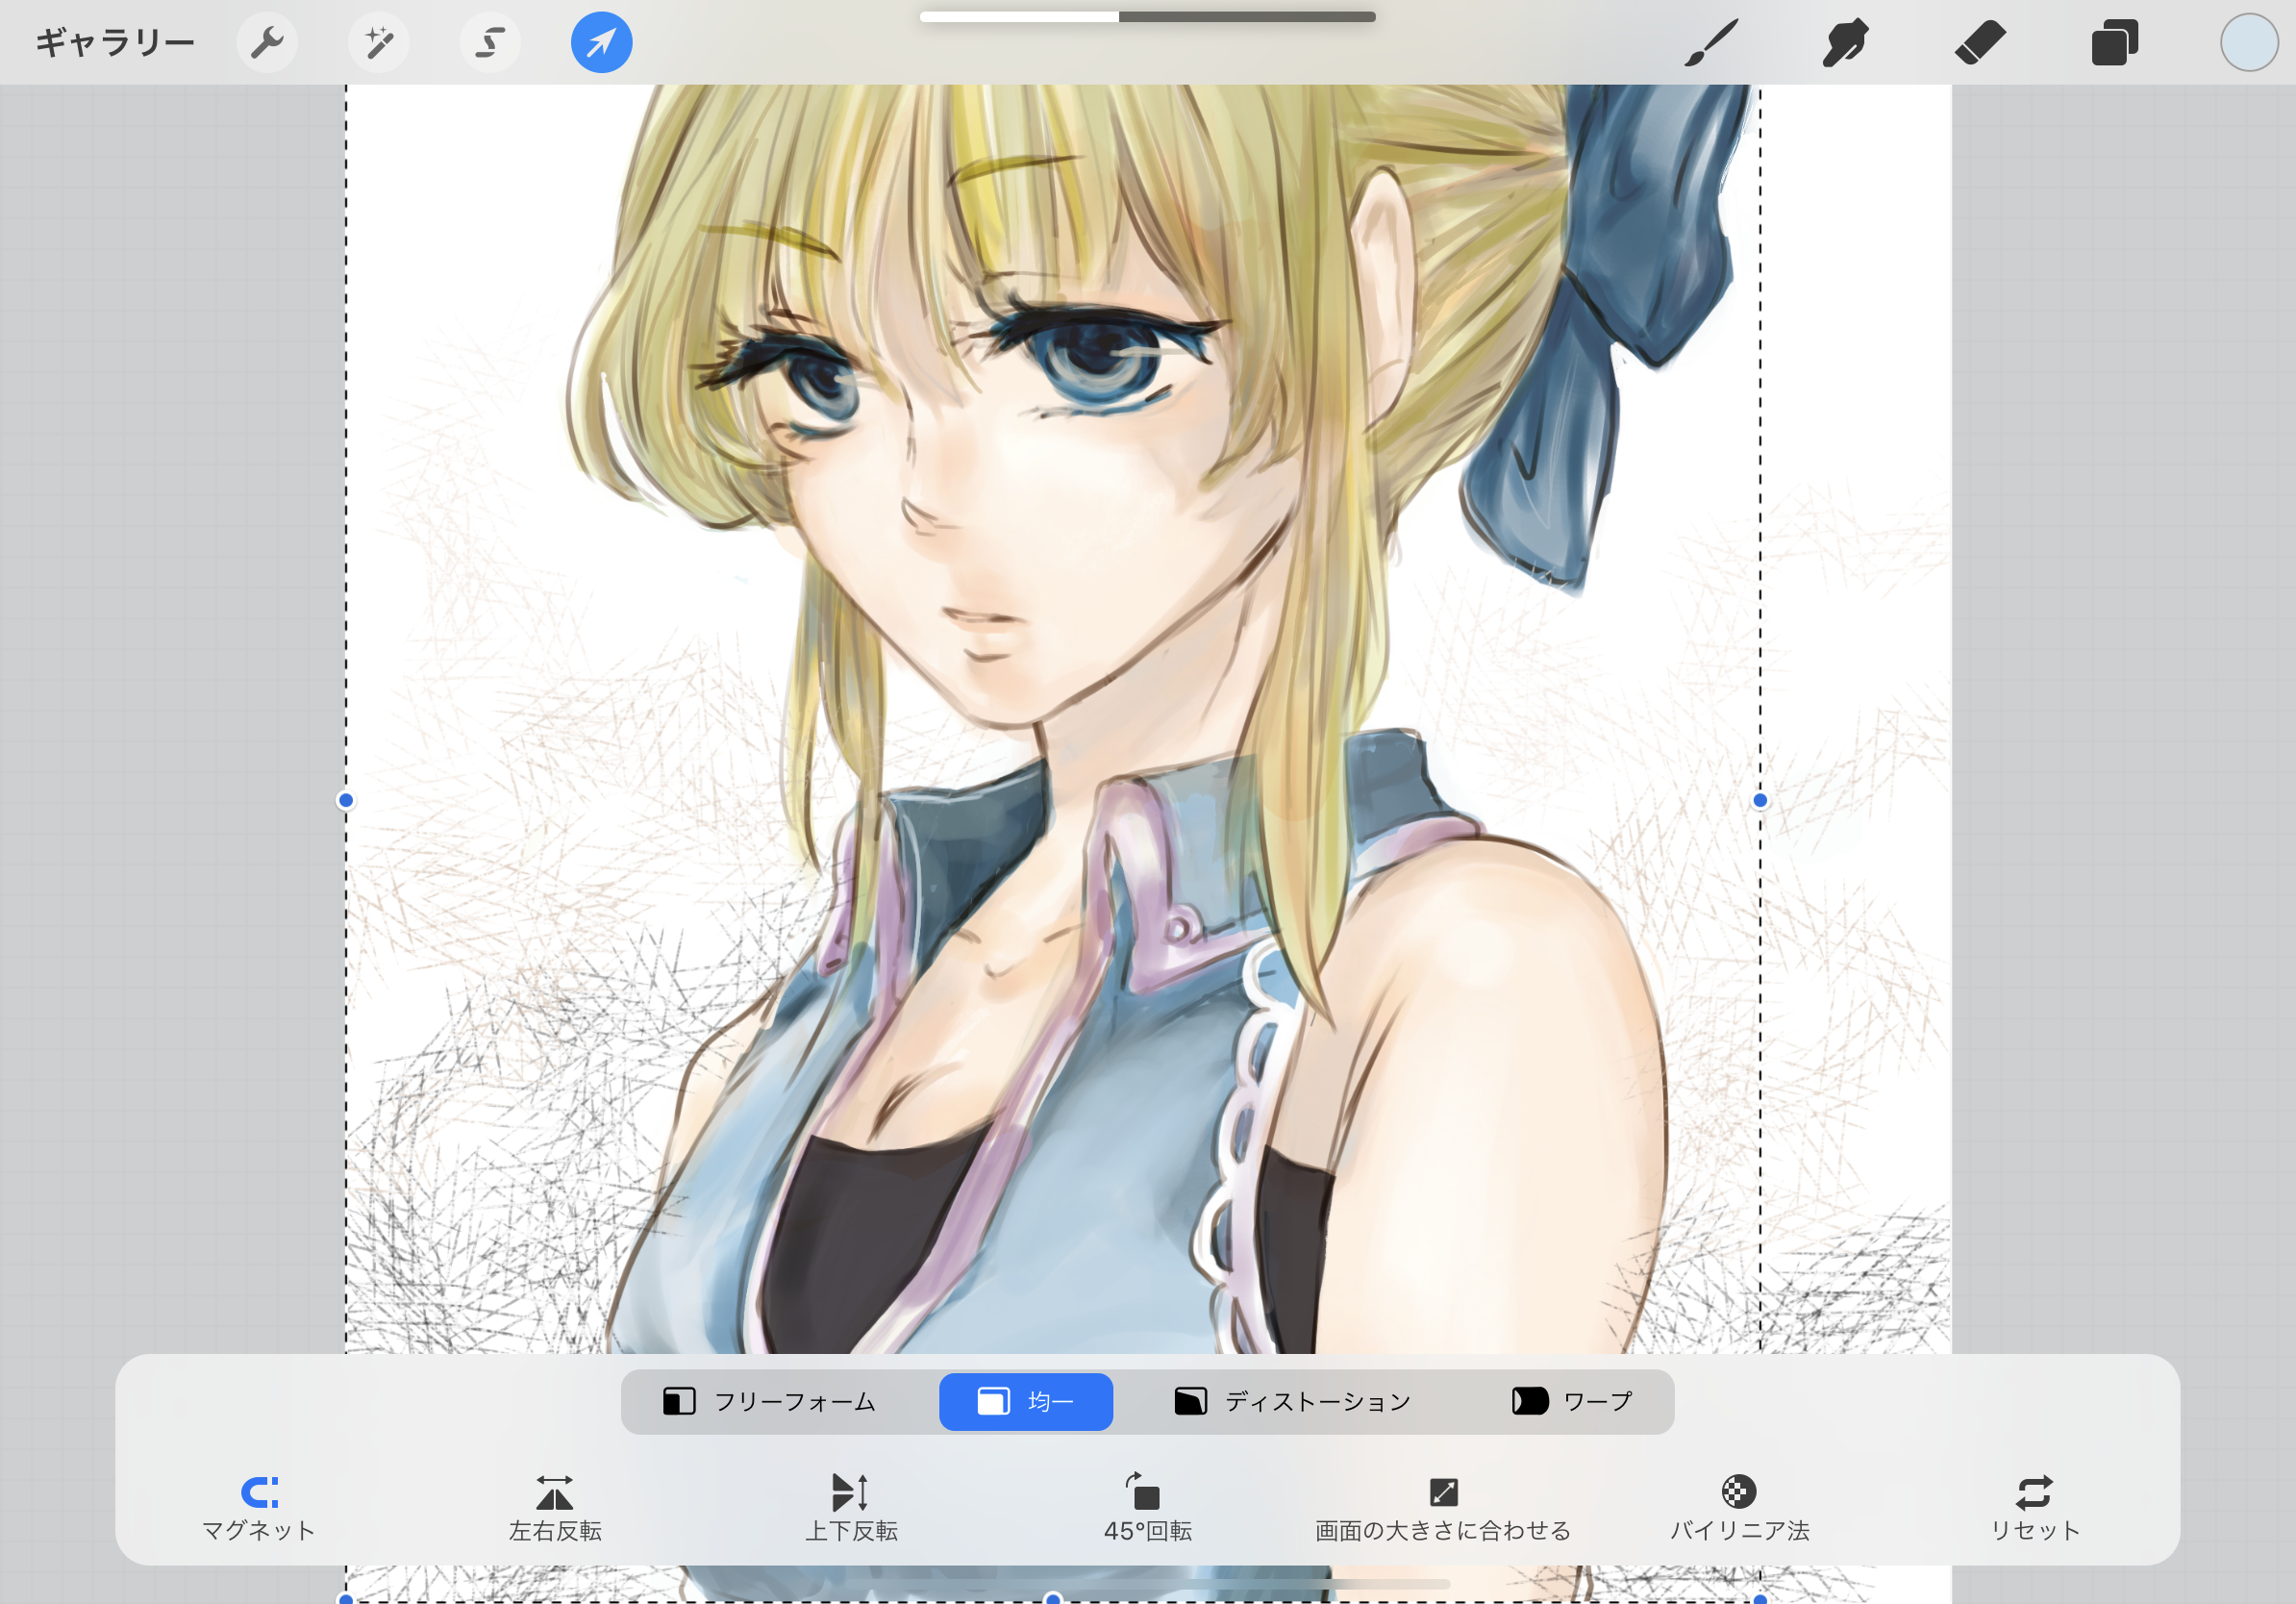2296x1604 pixels.
Task: Toggle the マグネット magnet snapping
Action: (259, 1508)
